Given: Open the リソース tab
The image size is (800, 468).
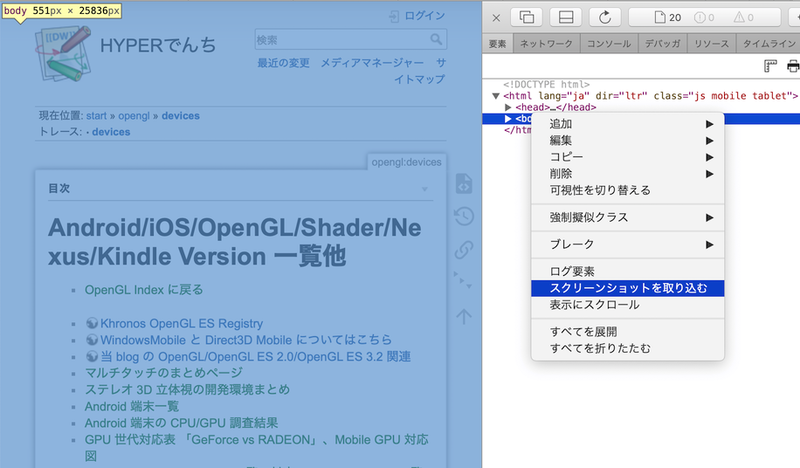Looking at the screenshot, I should pos(711,43).
